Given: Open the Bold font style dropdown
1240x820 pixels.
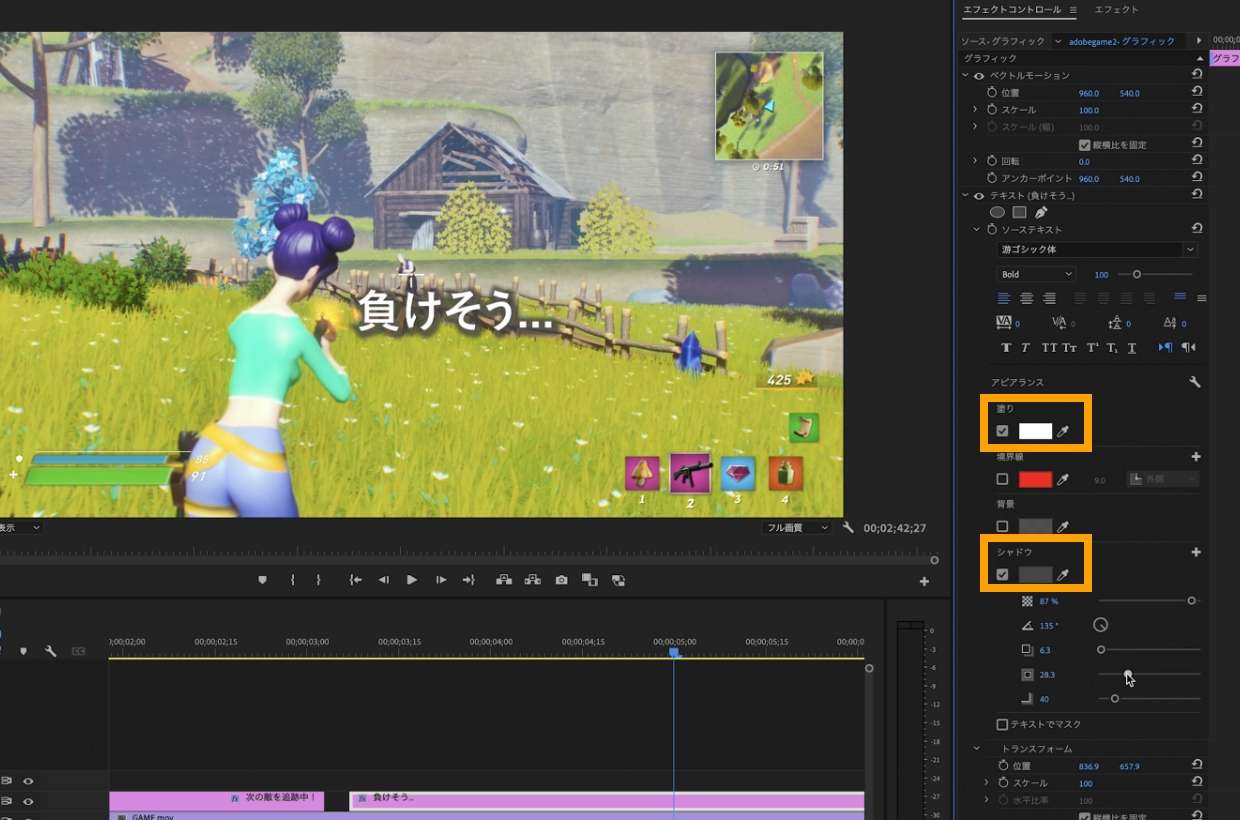Looking at the screenshot, I should [1036, 274].
